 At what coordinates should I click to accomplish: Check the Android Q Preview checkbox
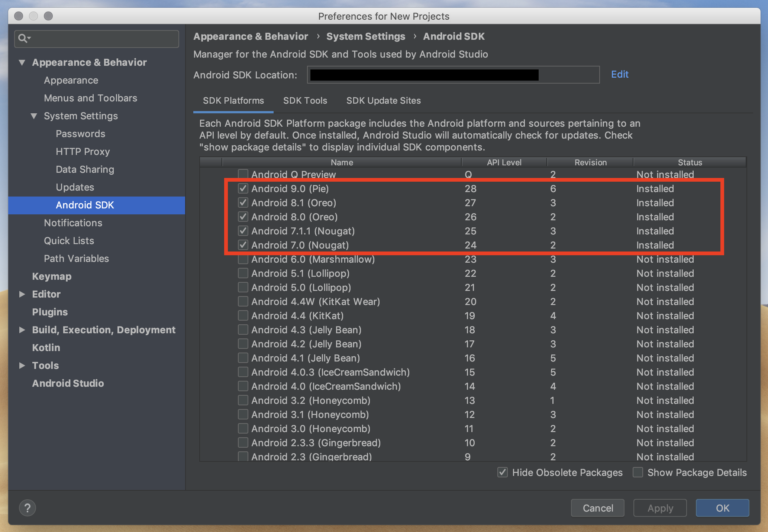[x=243, y=174]
